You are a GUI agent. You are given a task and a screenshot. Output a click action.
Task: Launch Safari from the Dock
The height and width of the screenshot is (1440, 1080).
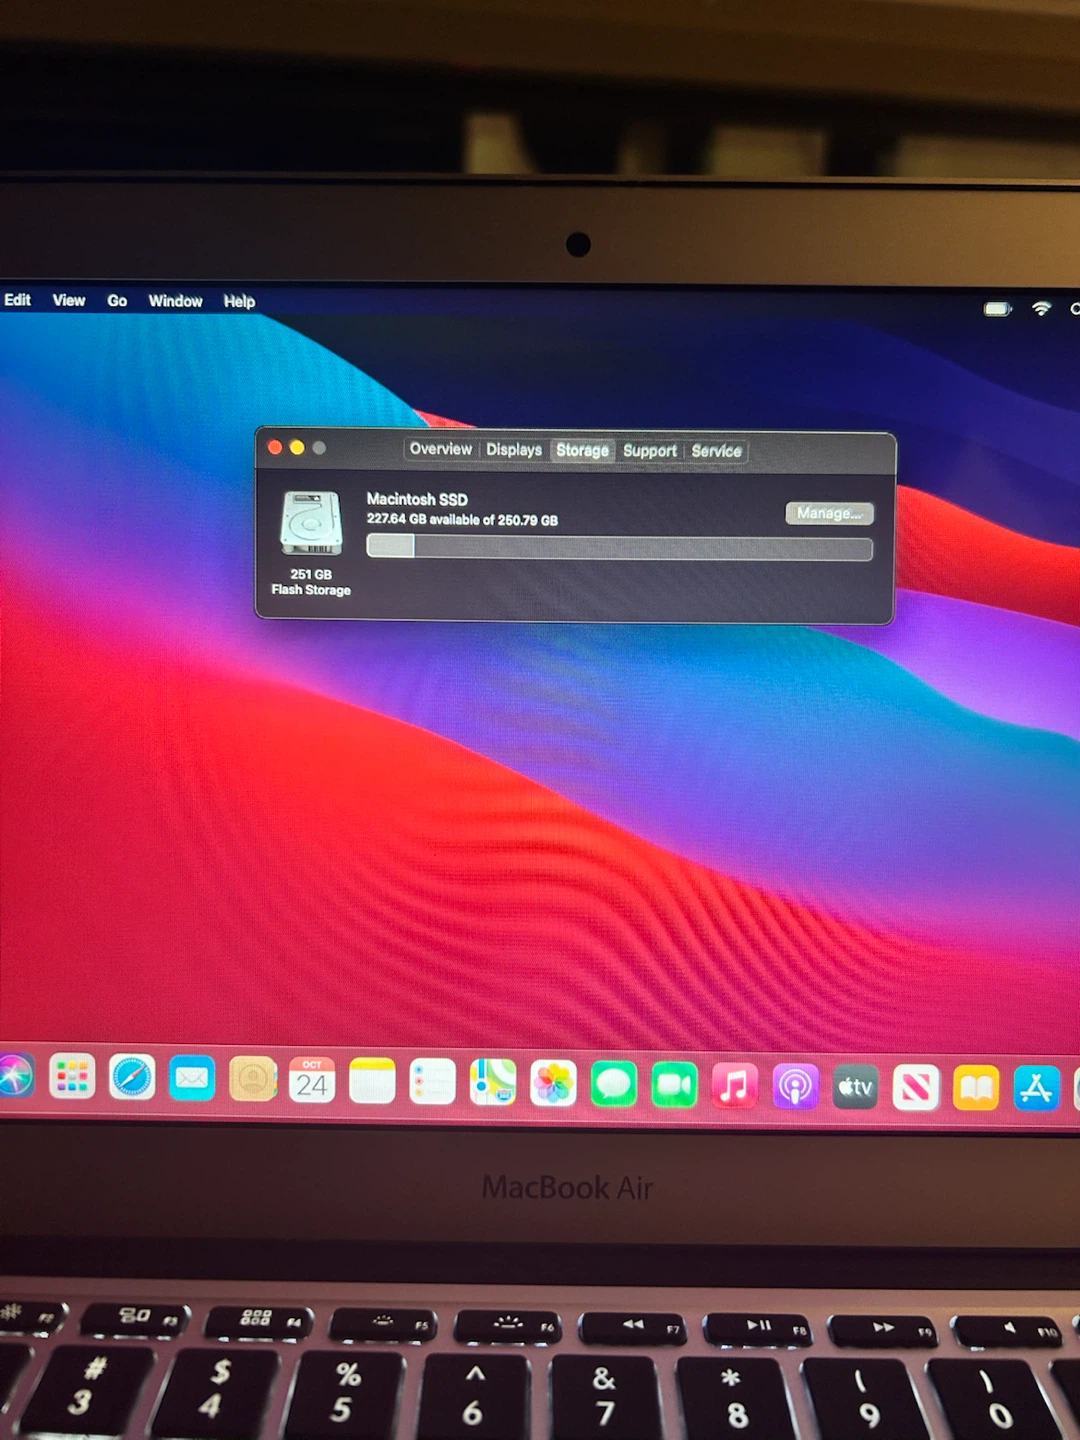click(x=132, y=1078)
